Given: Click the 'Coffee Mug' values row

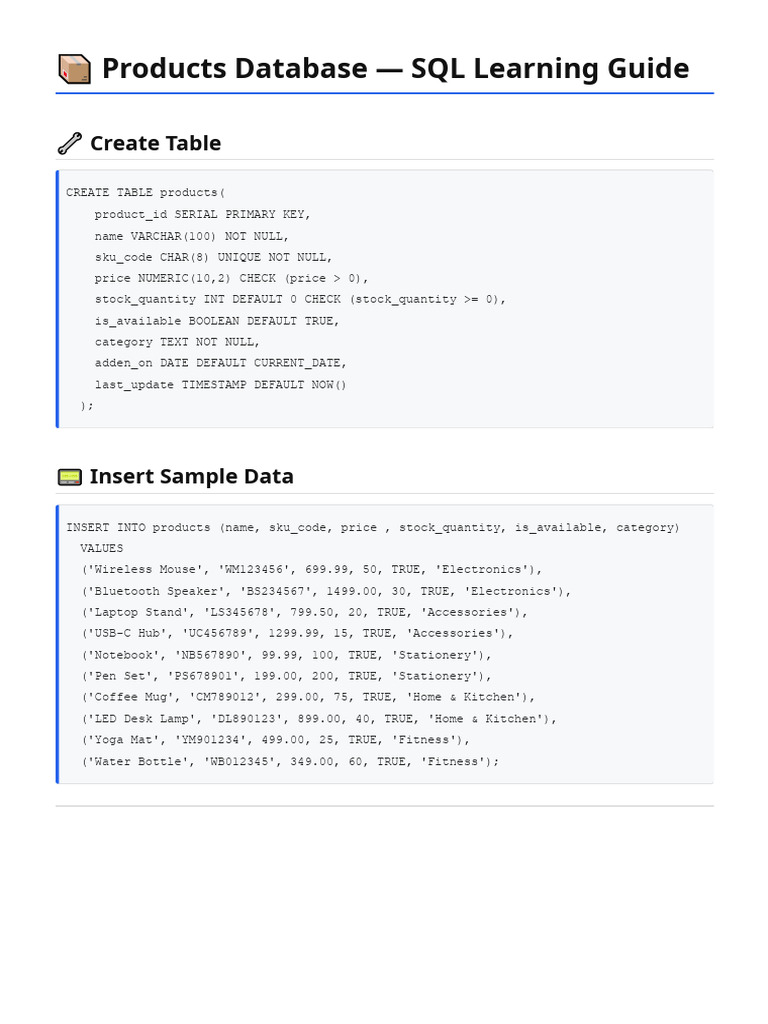Looking at the screenshot, I should click(x=308, y=697).
